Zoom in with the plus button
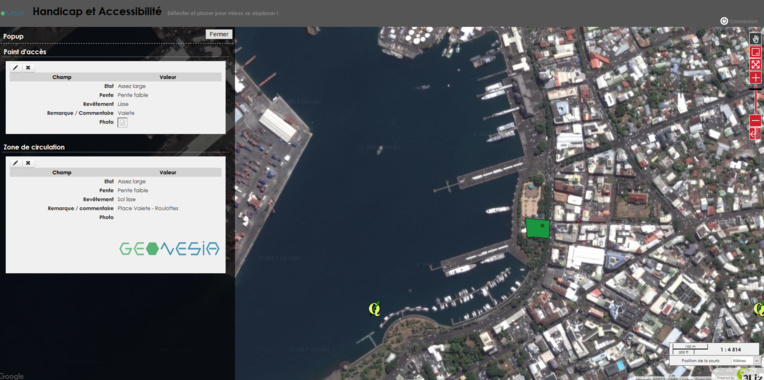 click(755, 77)
